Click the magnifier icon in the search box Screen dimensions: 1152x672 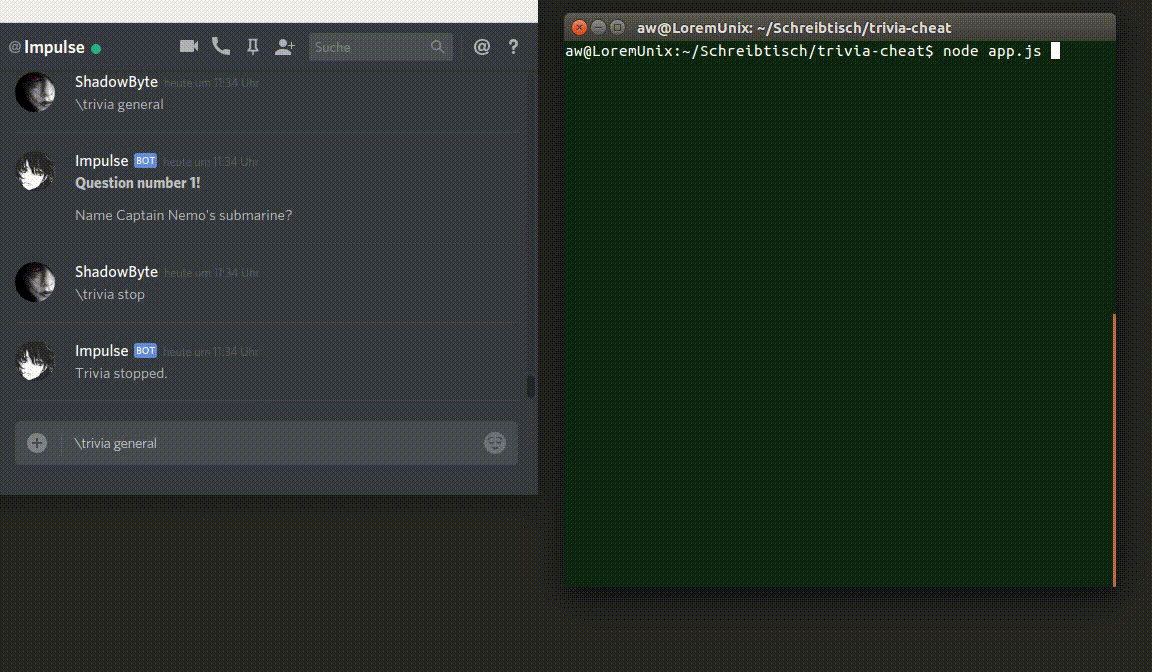(x=438, y=47)
